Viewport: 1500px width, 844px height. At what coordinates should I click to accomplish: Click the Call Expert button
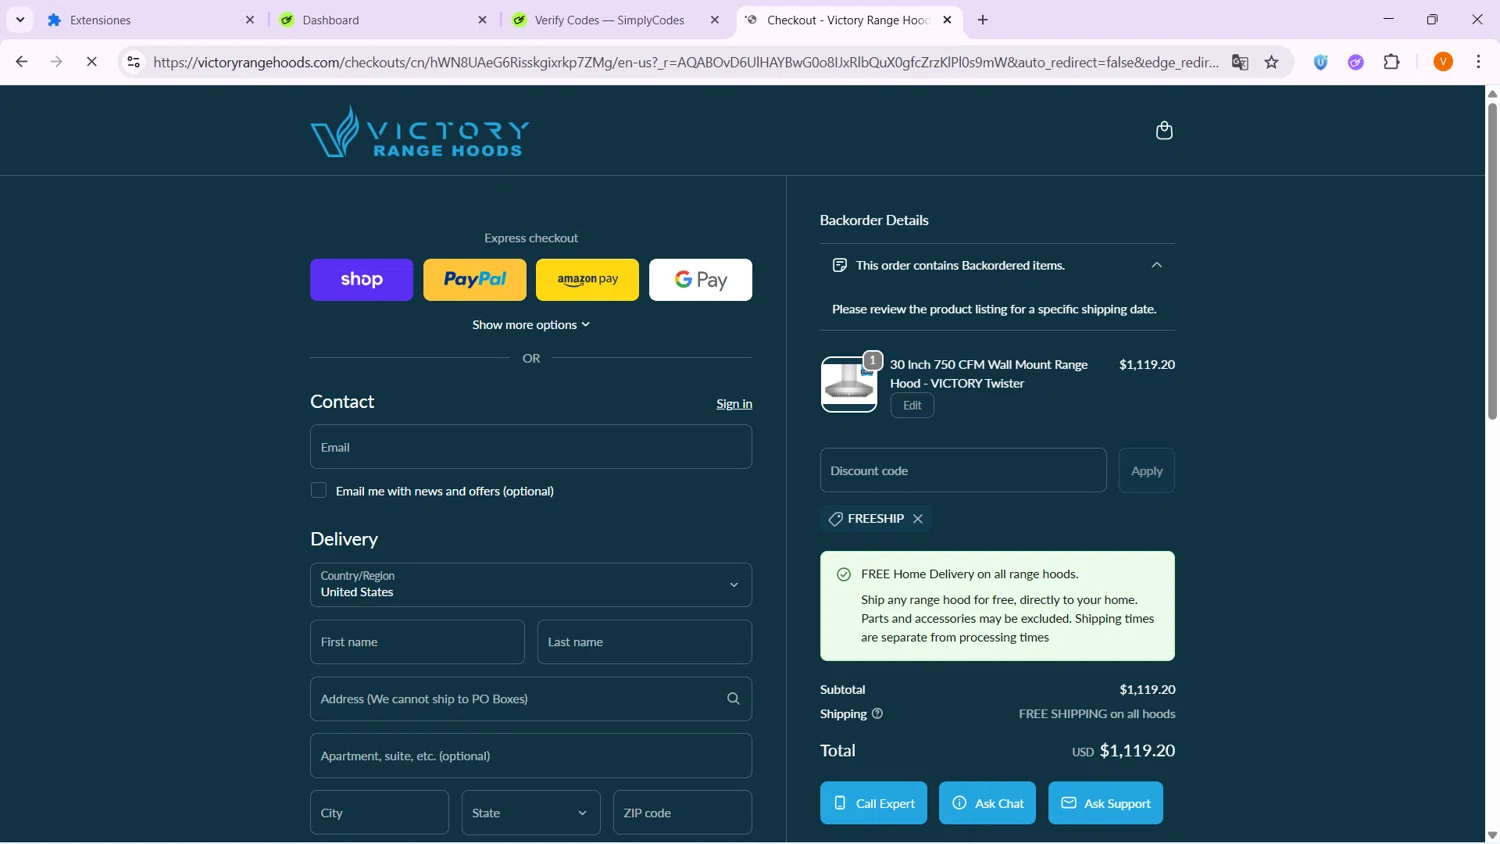pos(874,803)
